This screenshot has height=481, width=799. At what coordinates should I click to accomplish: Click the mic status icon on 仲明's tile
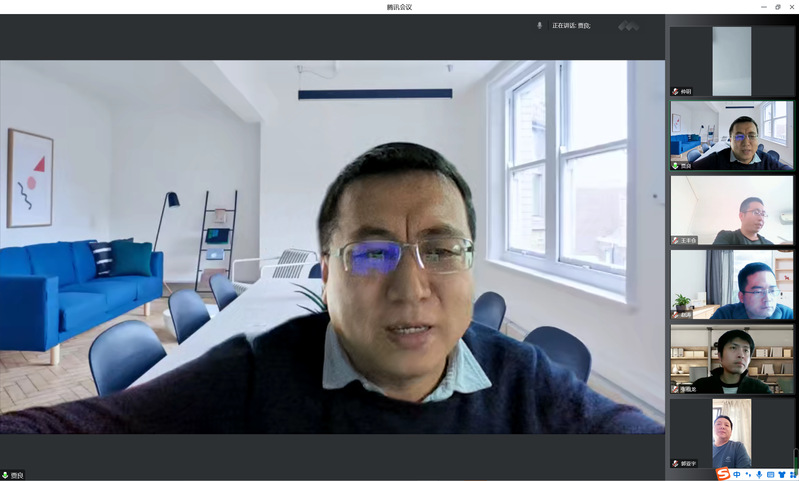click(x=675, y=91)
